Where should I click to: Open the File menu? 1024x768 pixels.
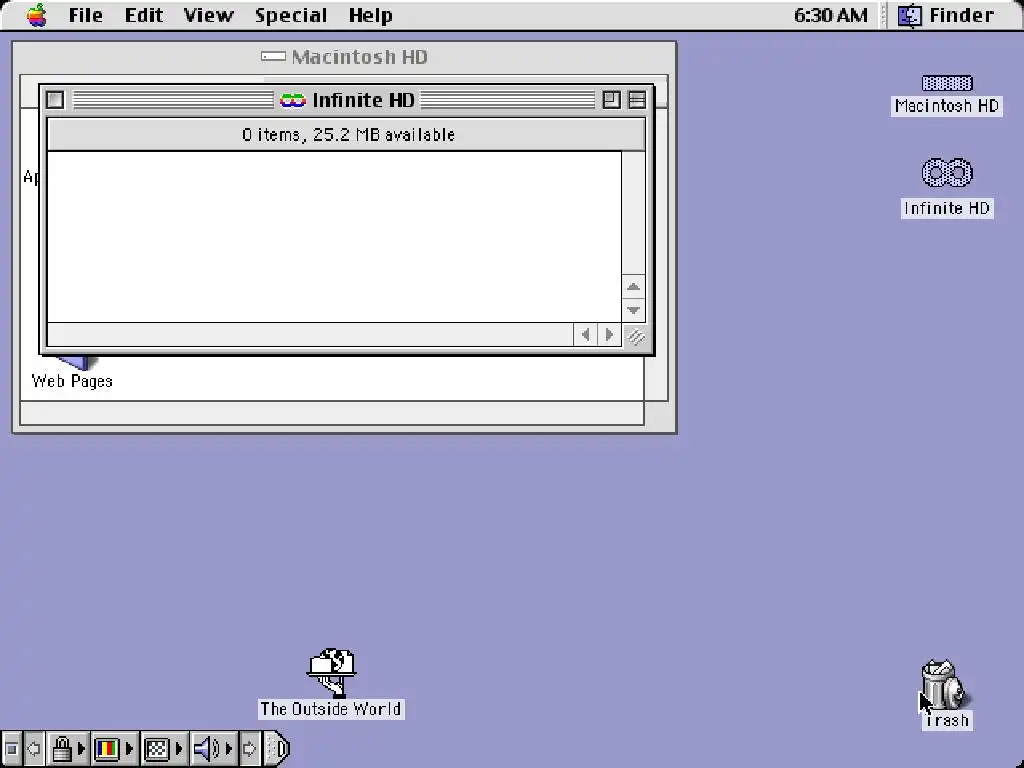click(86, 15)
